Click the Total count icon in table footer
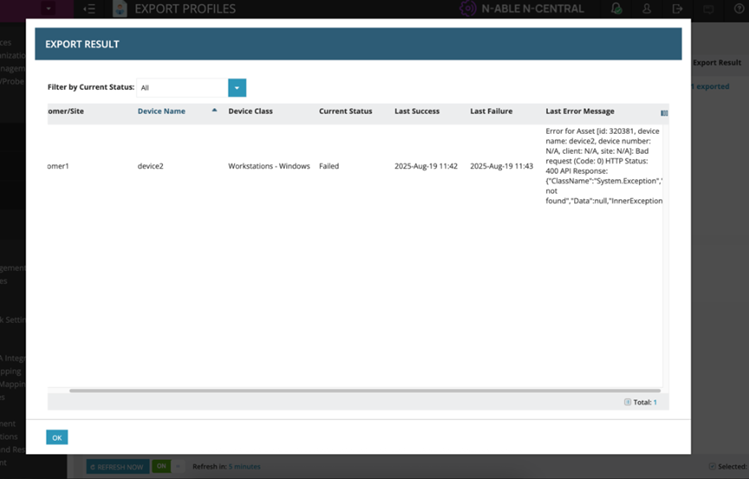This screenshot has height=479, width=749. [x=627, y=402]
